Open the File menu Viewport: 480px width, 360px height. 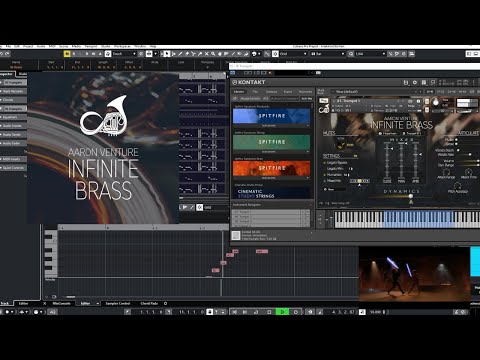tap(9, 46)
